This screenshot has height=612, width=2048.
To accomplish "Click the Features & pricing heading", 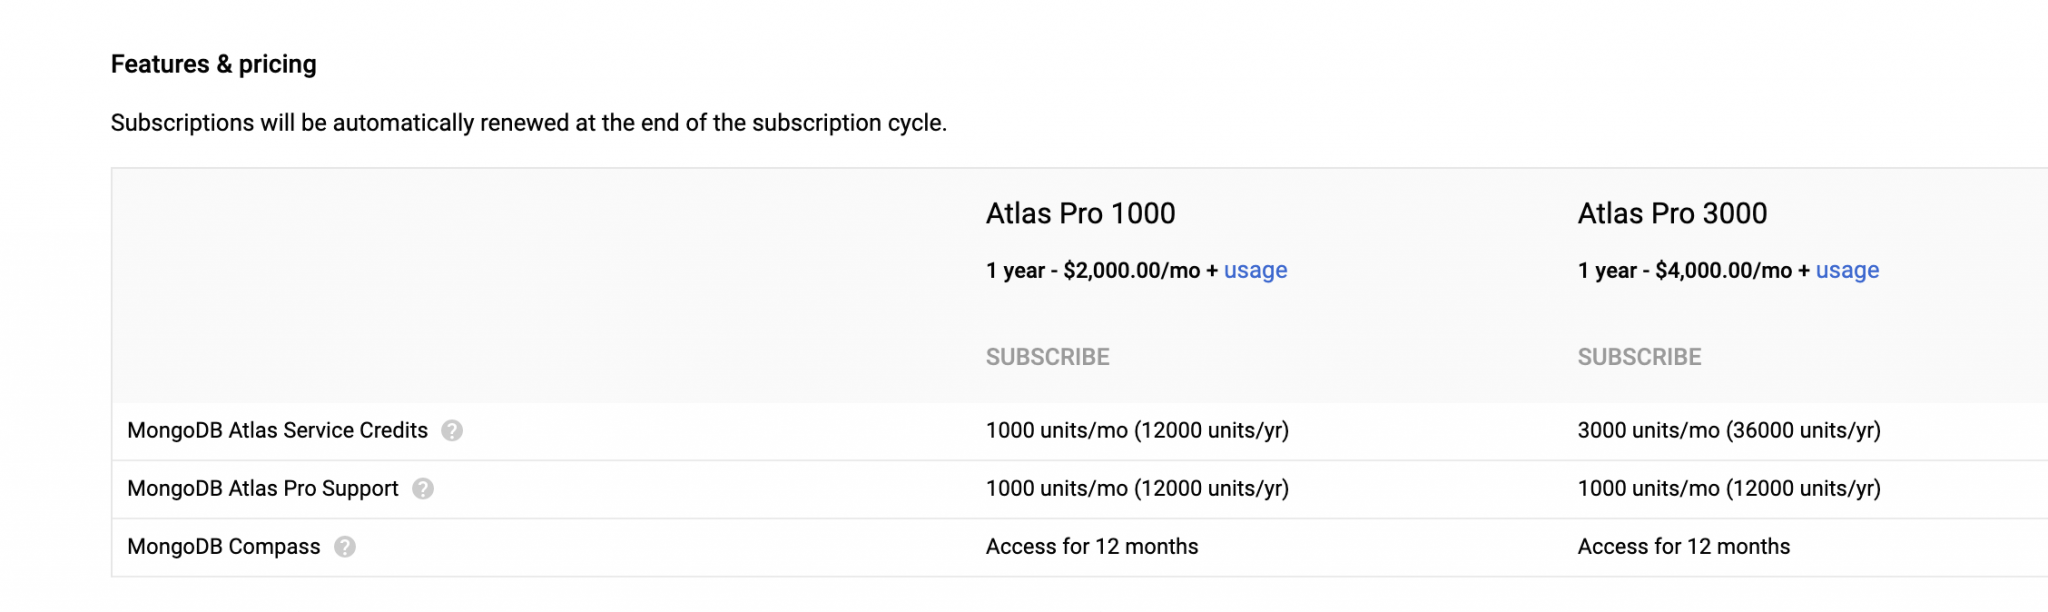I will click(x=214, y=63).
